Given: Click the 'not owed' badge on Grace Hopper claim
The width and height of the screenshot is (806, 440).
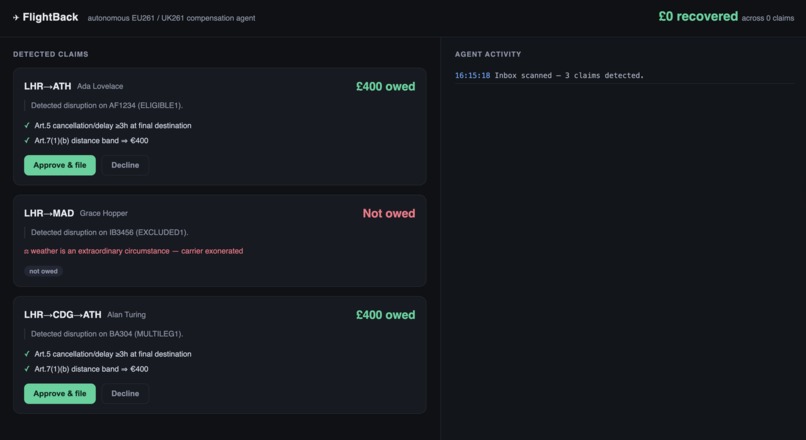Looking at the screenshot, I should point(43,271).
